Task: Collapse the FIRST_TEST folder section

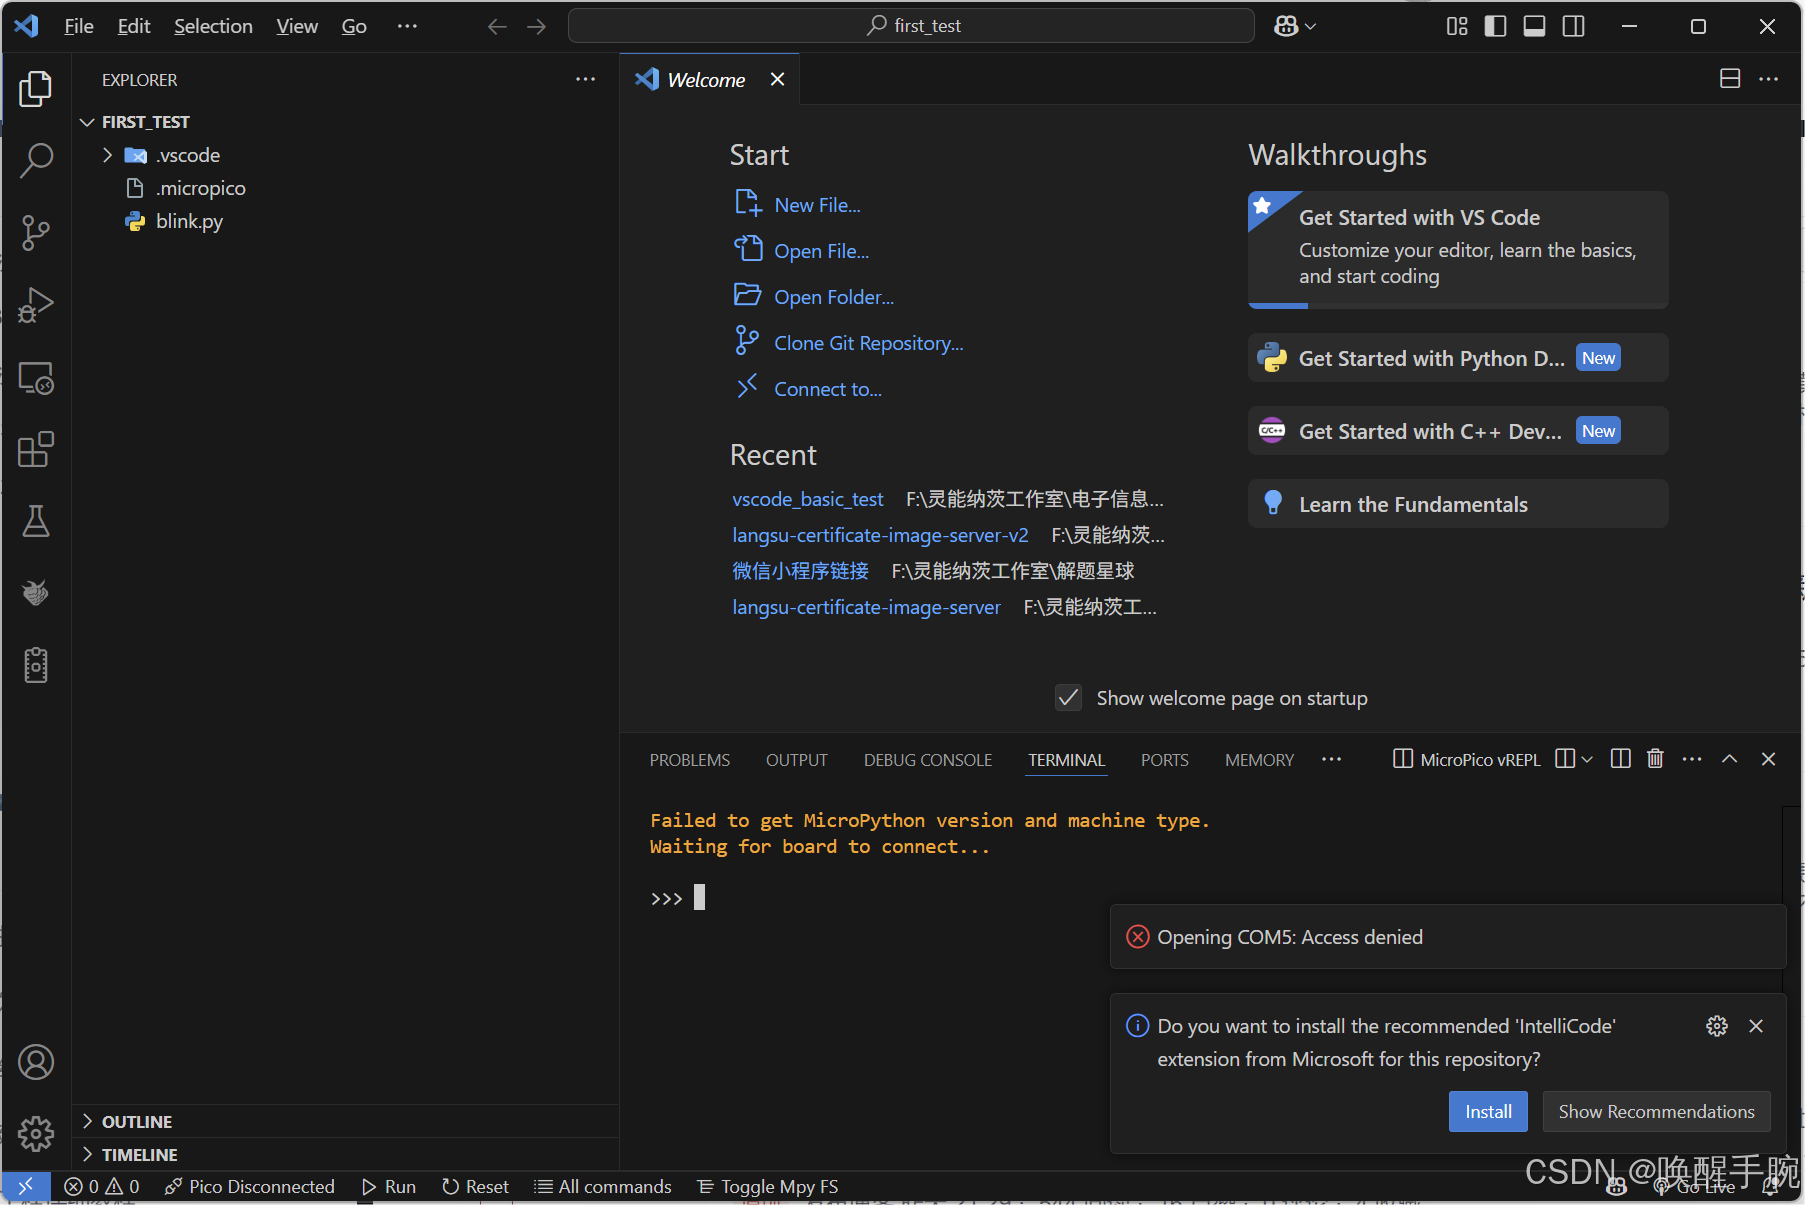Action: (x=87, y=122)
